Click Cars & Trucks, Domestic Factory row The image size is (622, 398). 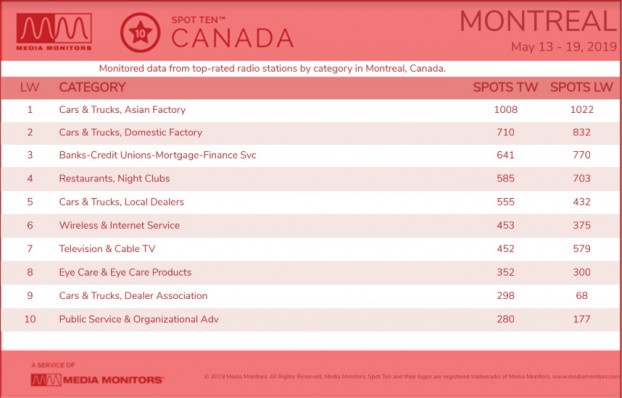(x=311, y=133)
